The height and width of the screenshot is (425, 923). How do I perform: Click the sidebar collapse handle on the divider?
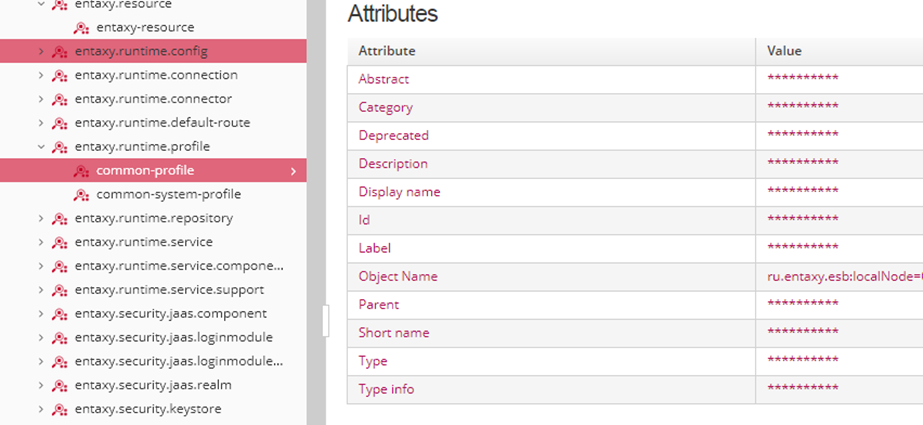tap(325, 321)
